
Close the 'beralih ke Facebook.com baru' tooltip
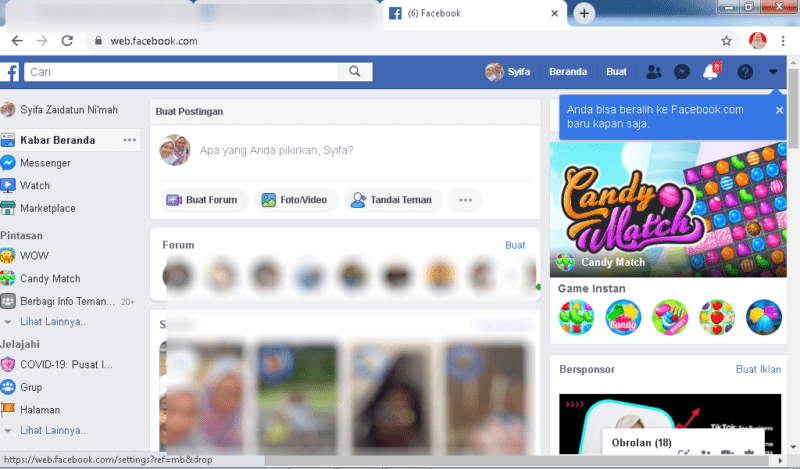(779, 110)
